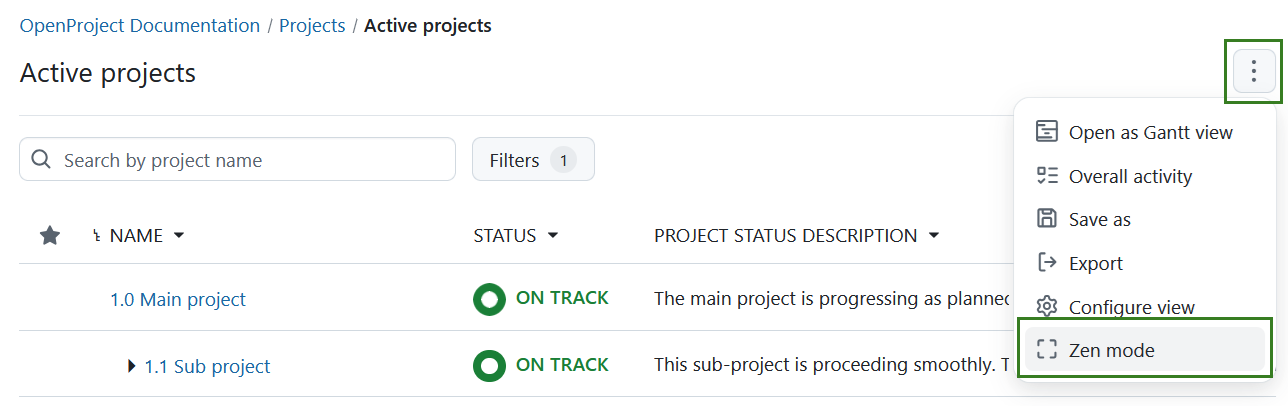Click the Gantt view icon in menu
This screenshot has width=1288, height=406.
[x=1047, y=132]
